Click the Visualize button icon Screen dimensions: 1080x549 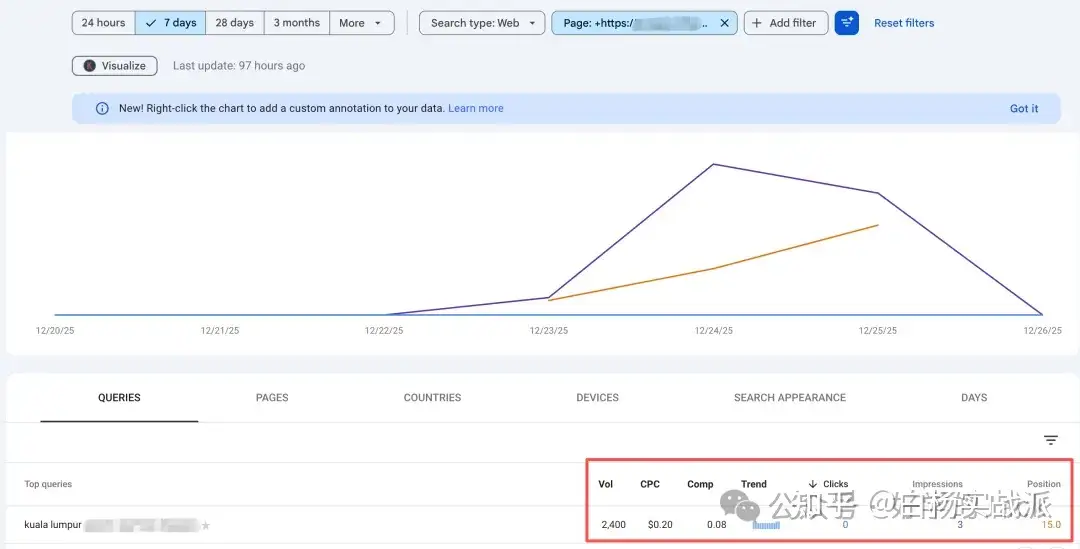pos(90,66)
